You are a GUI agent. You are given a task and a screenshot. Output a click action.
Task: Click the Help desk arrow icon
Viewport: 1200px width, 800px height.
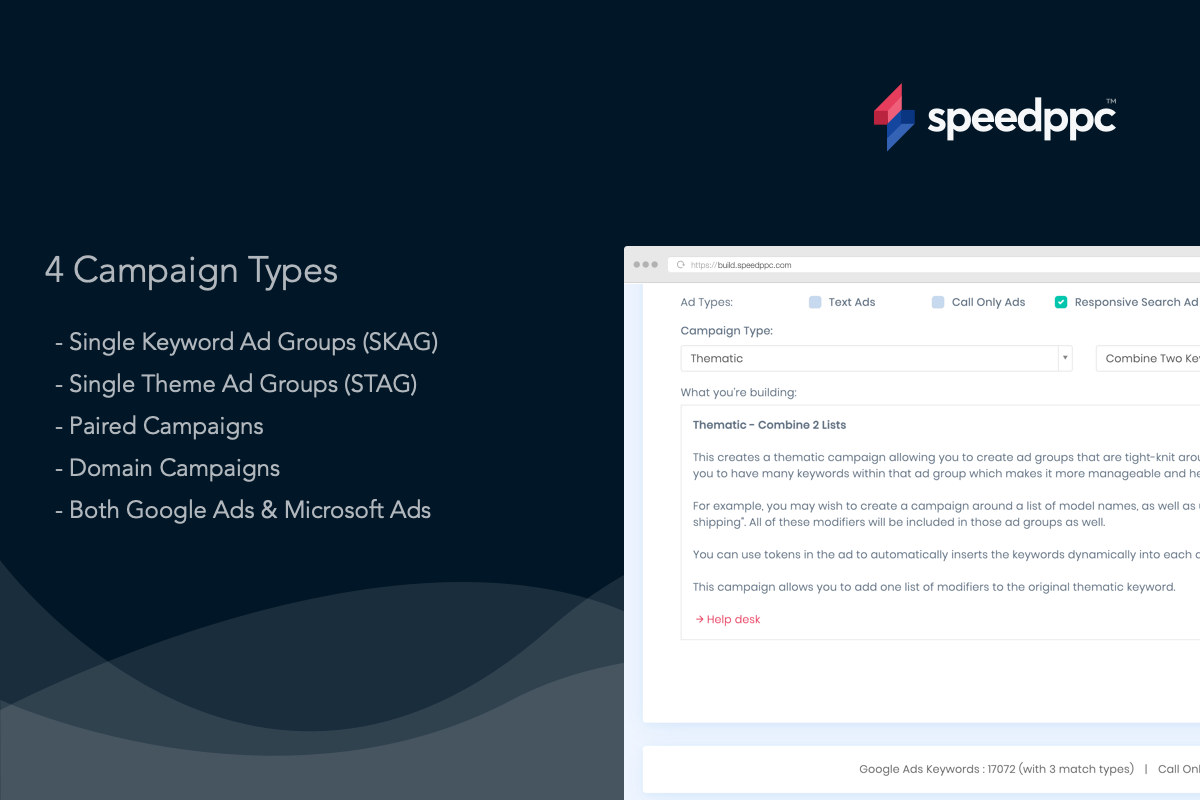coord(698,620)
